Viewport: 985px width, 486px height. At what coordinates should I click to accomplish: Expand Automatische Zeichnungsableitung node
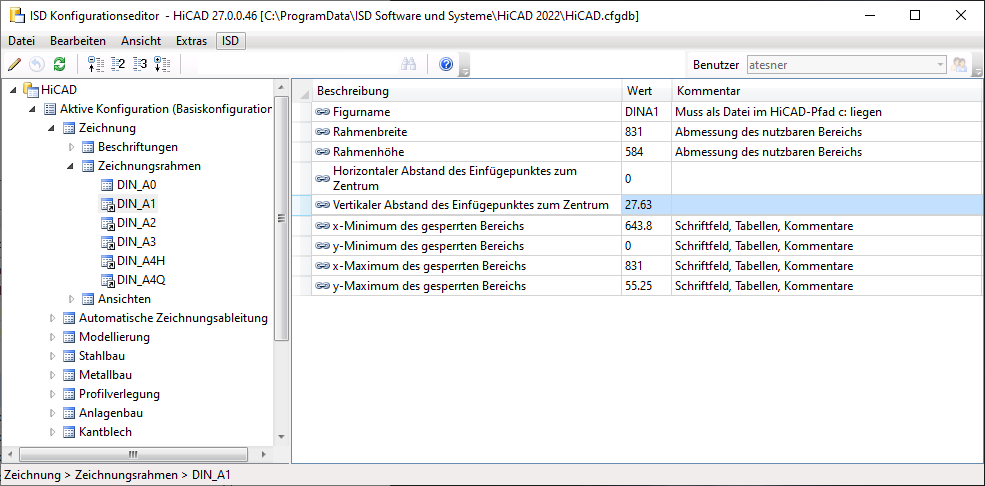(52, 318)
